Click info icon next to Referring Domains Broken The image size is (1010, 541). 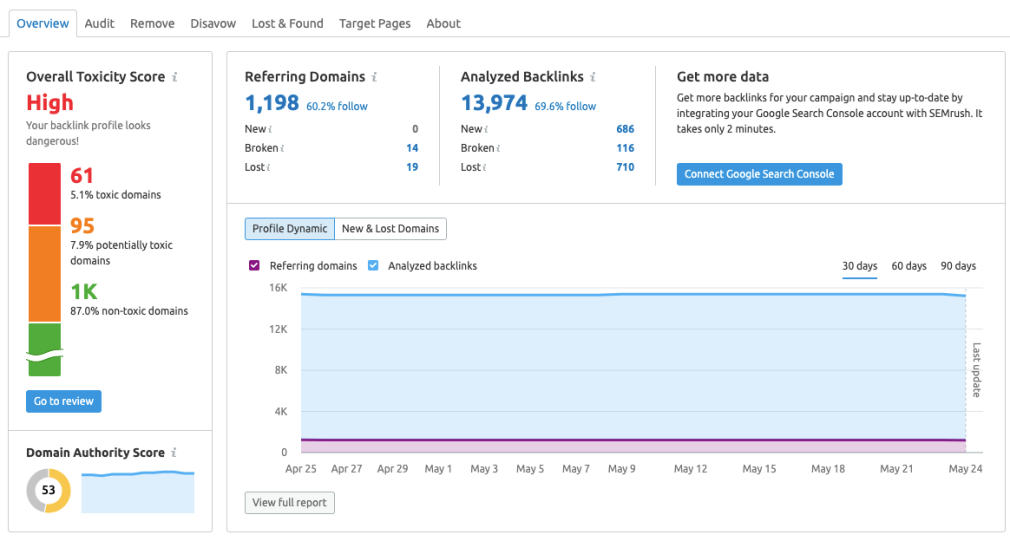pyautogui.click(x=282, y=148)
